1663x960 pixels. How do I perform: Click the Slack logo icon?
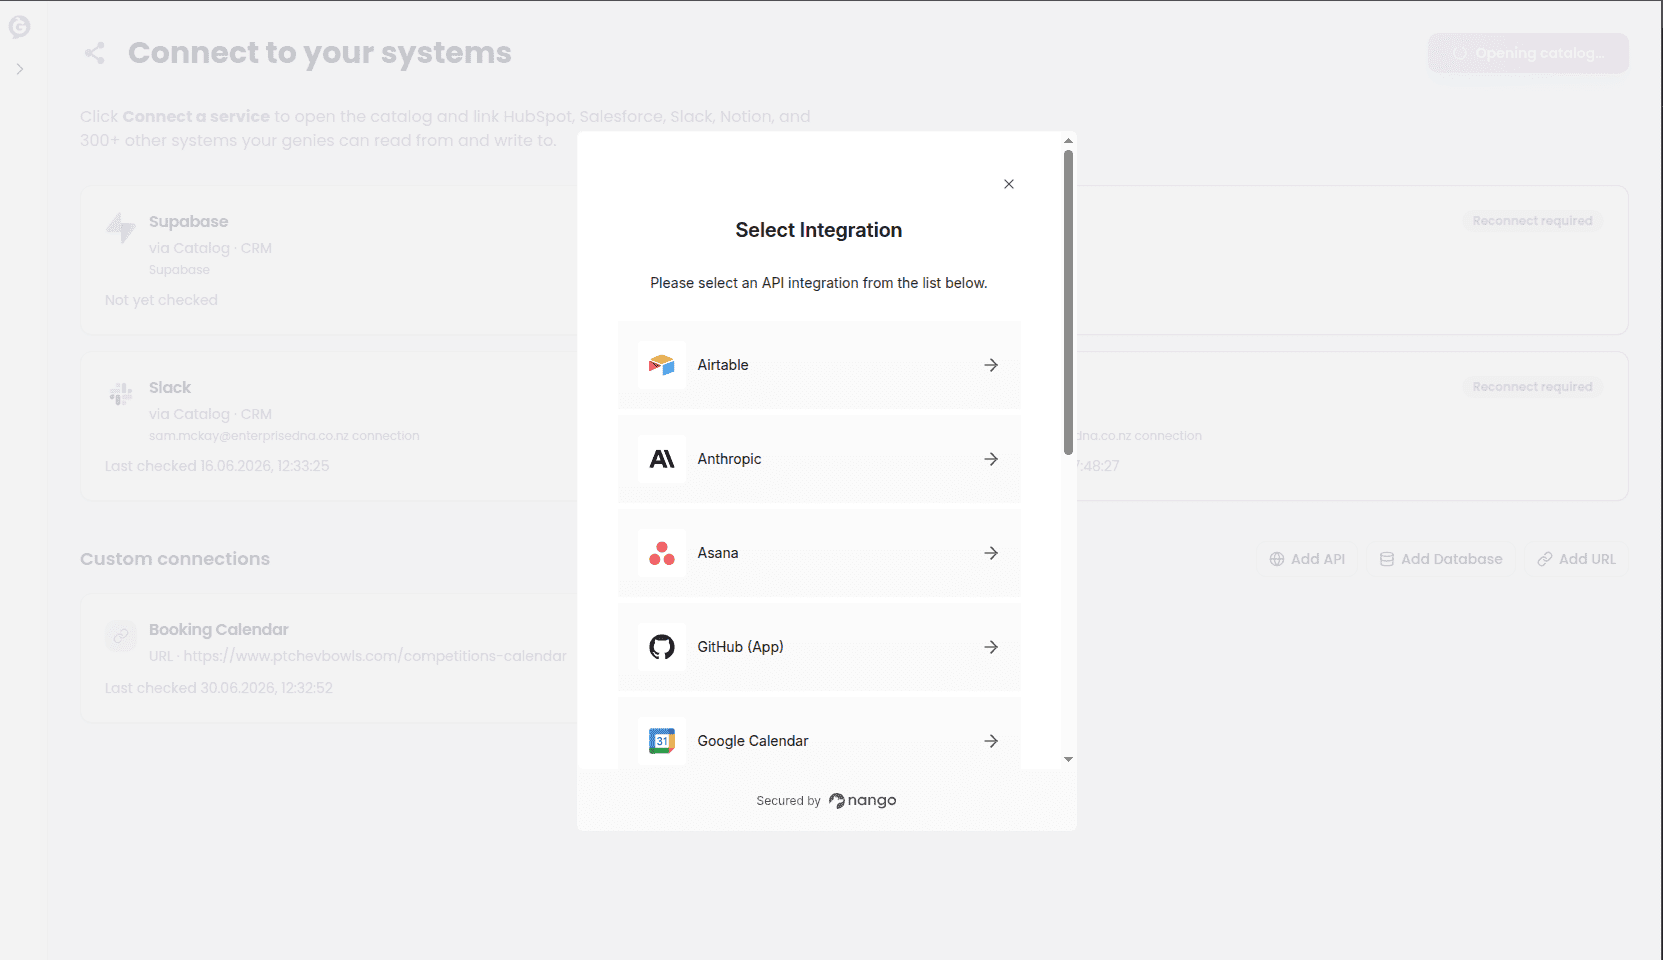tap(121, 394)
